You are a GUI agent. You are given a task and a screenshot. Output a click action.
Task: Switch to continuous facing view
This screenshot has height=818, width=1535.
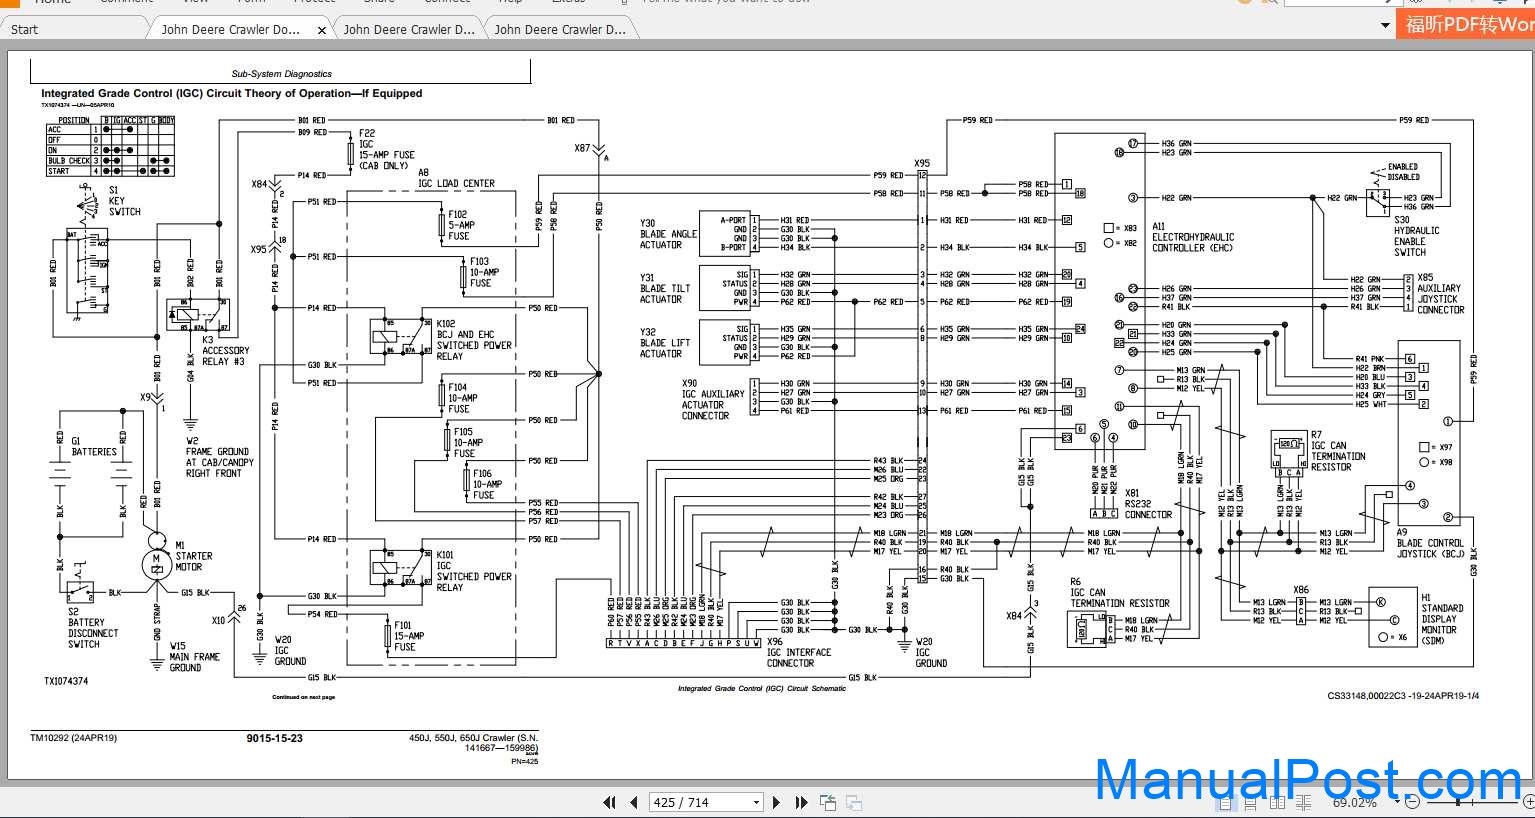click(1304, 802)
